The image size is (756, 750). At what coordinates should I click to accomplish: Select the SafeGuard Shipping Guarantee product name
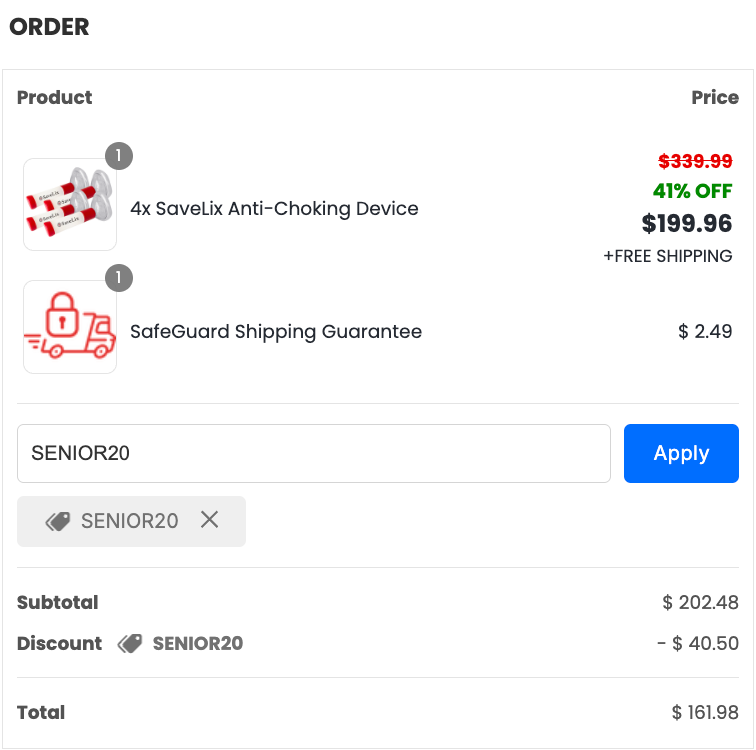point(276,331)
